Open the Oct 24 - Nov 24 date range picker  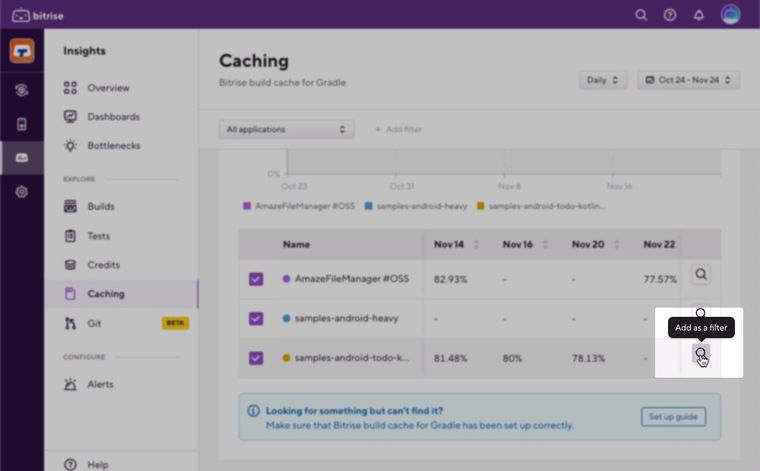(688, 80)
